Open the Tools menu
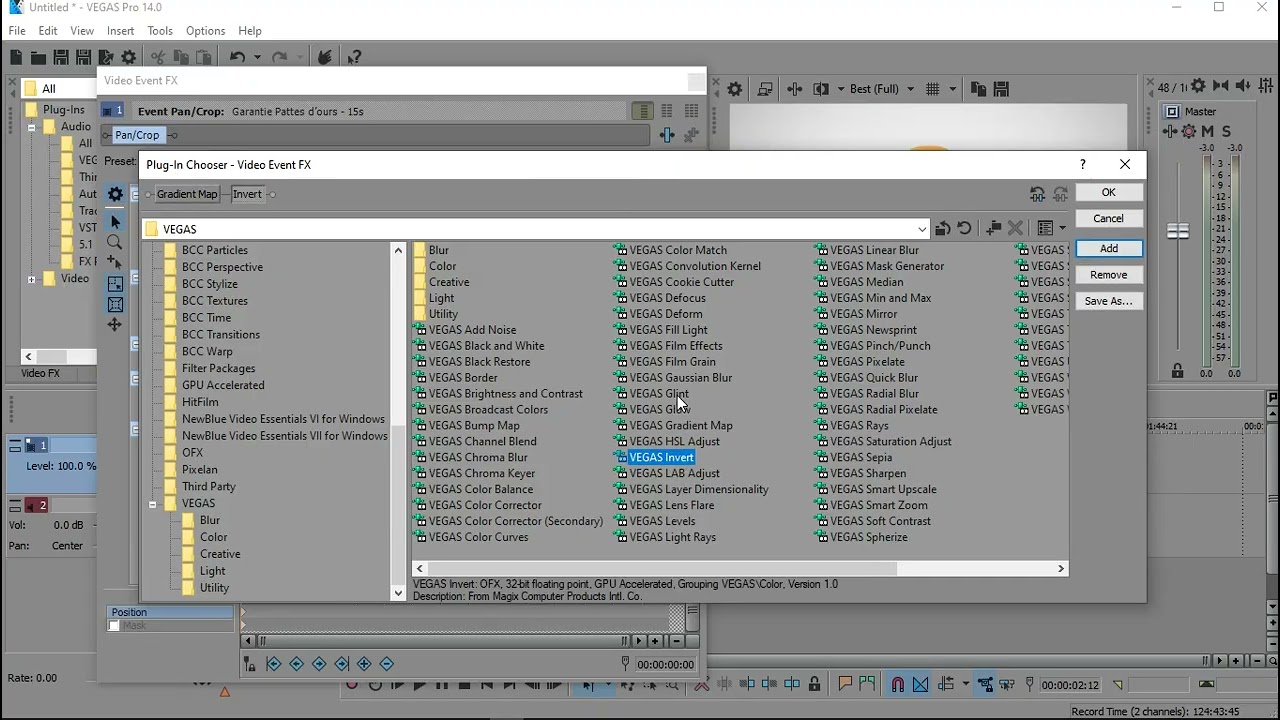Image resolution: width=1280 pixels, height=720 pixels. [160, 31]
